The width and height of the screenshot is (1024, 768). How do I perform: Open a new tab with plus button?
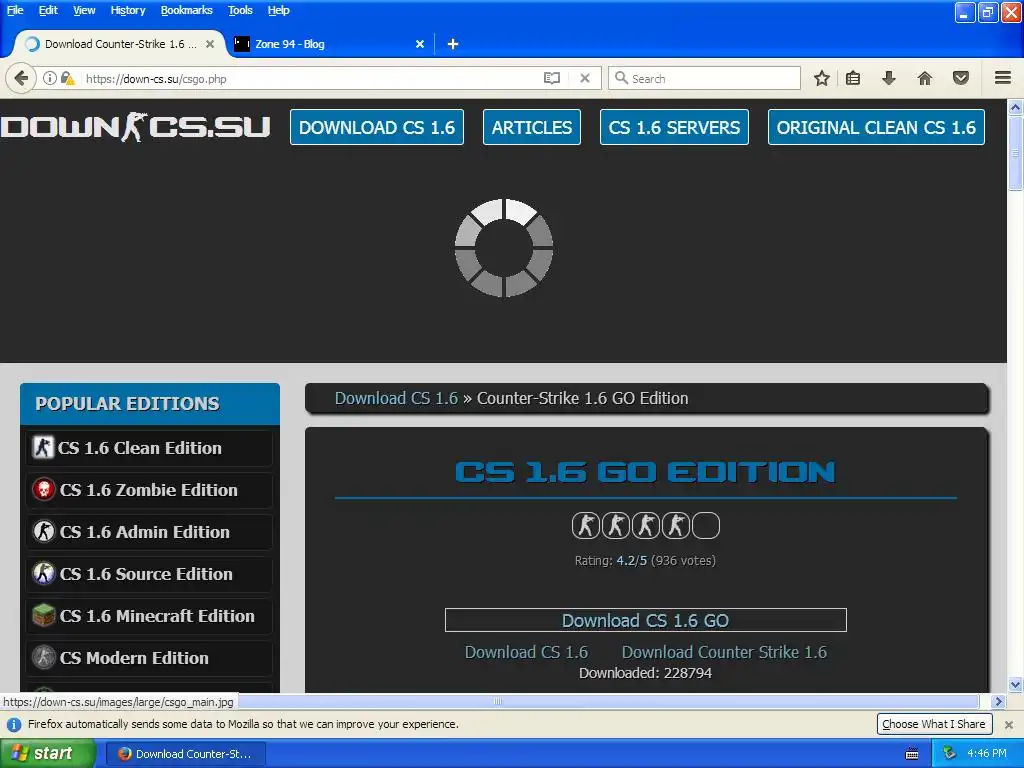click(x=453, y=44)
